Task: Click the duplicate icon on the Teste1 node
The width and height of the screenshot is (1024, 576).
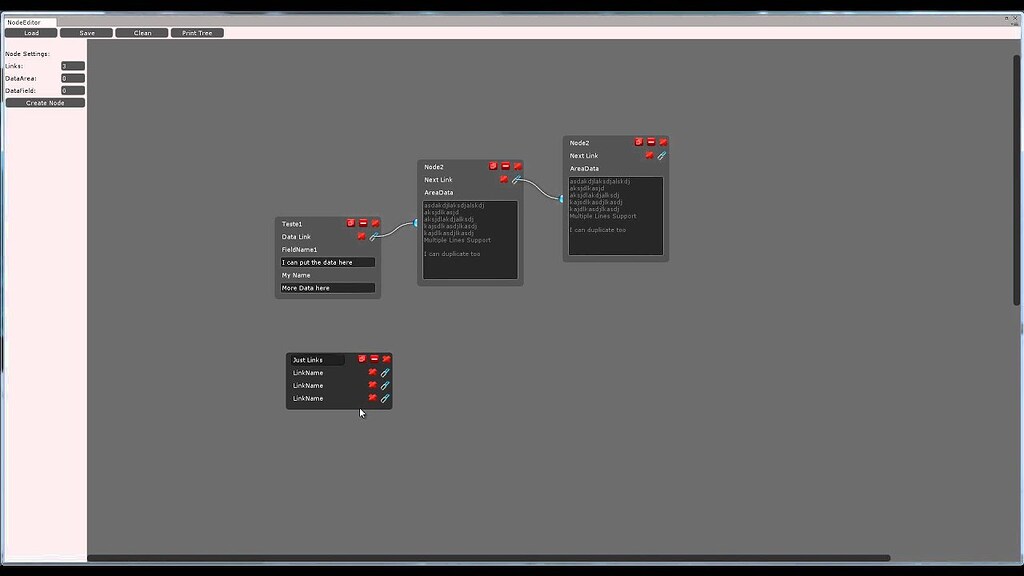Action: tap(350, 223)
